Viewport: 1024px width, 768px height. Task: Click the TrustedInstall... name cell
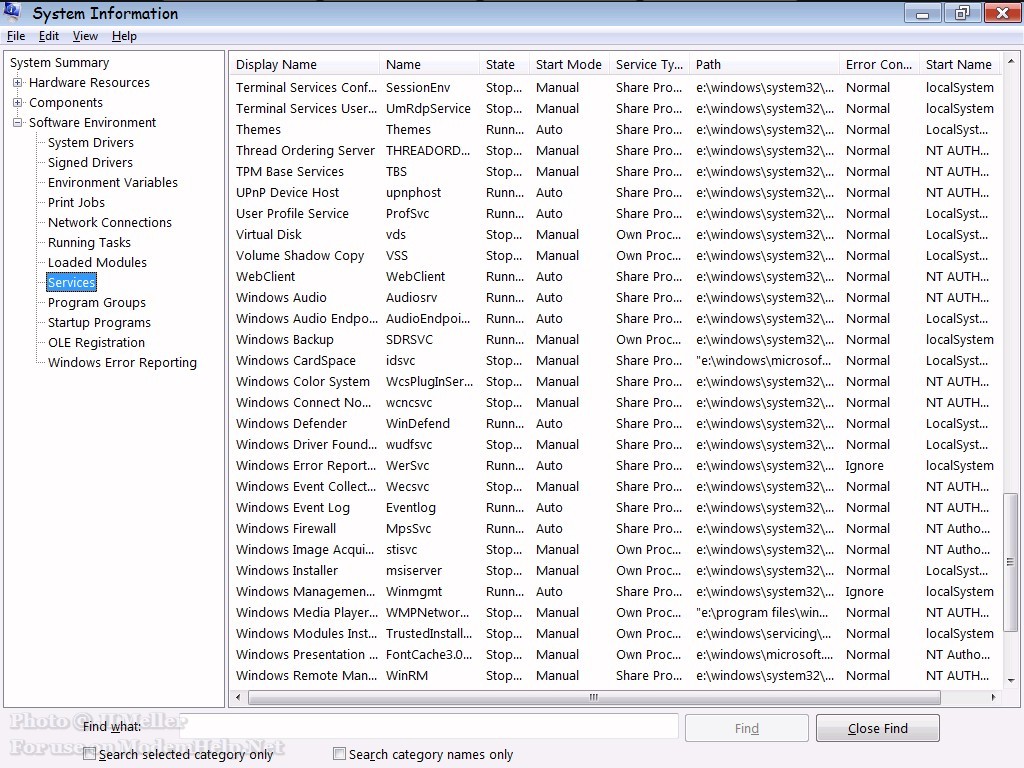(x=429, y=633)
